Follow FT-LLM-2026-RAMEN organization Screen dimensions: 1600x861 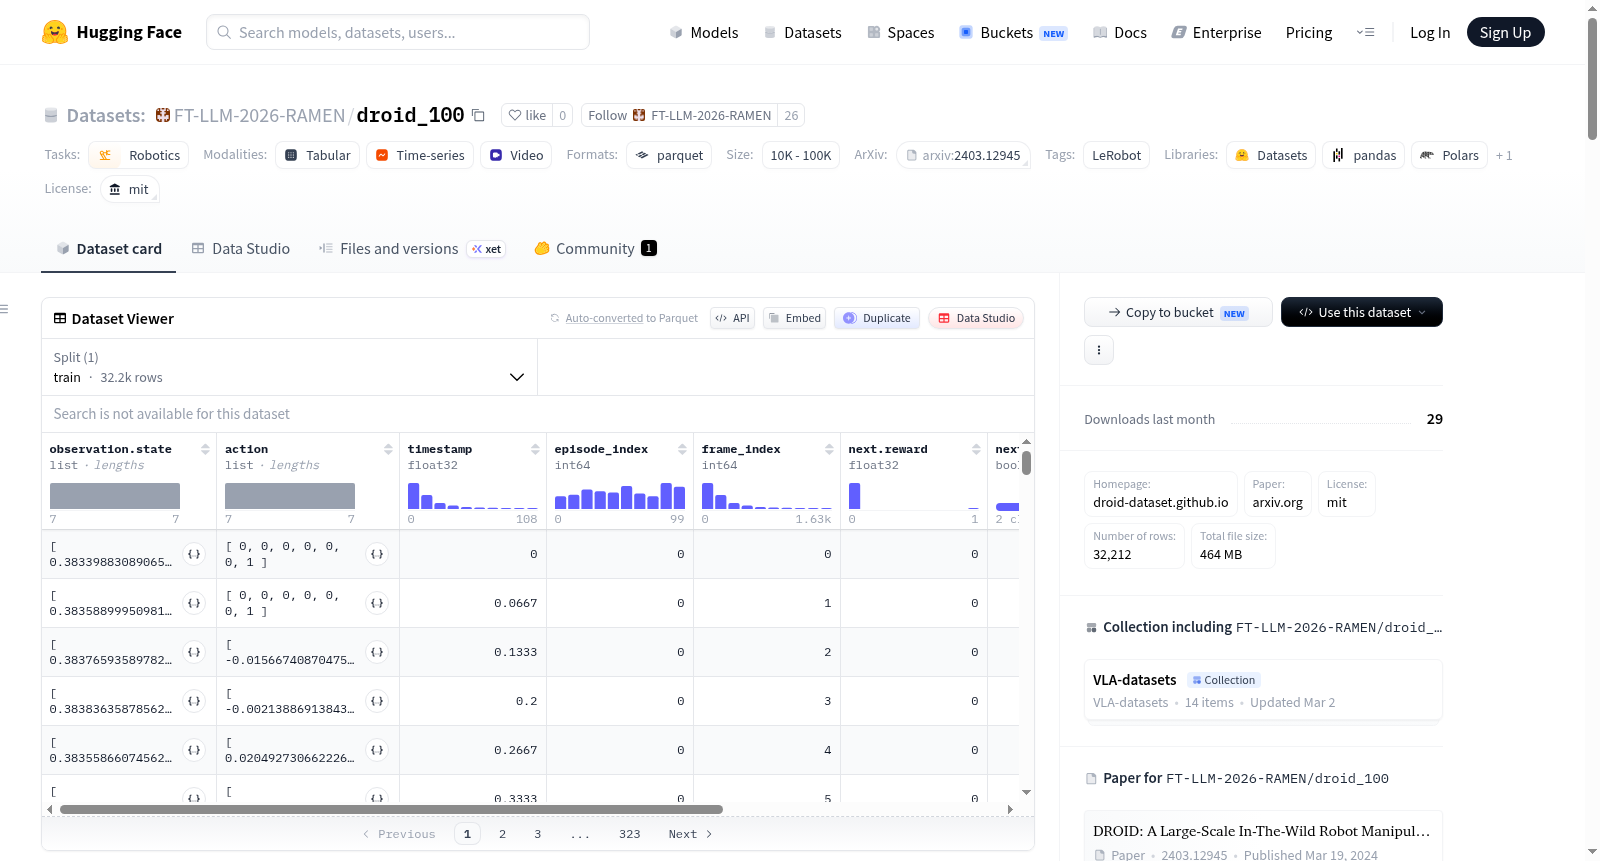point(679,115)
